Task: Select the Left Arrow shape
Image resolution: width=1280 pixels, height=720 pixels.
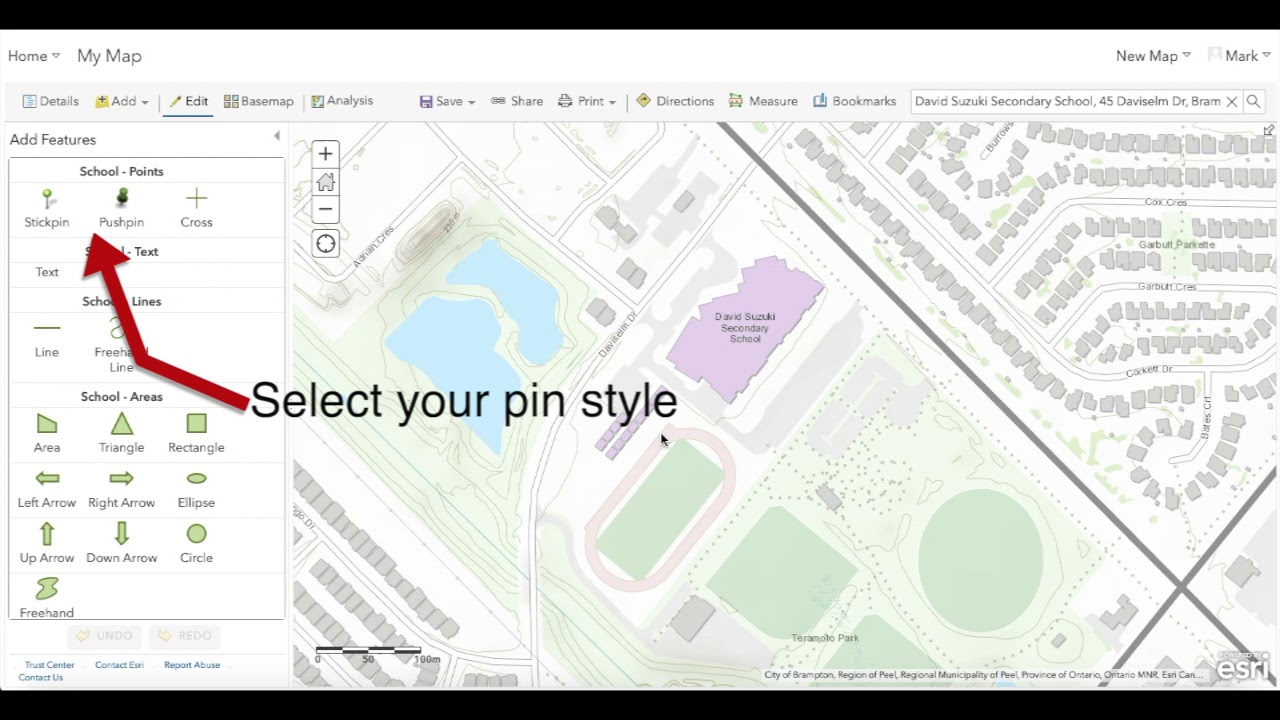Action: click(47, 489)
